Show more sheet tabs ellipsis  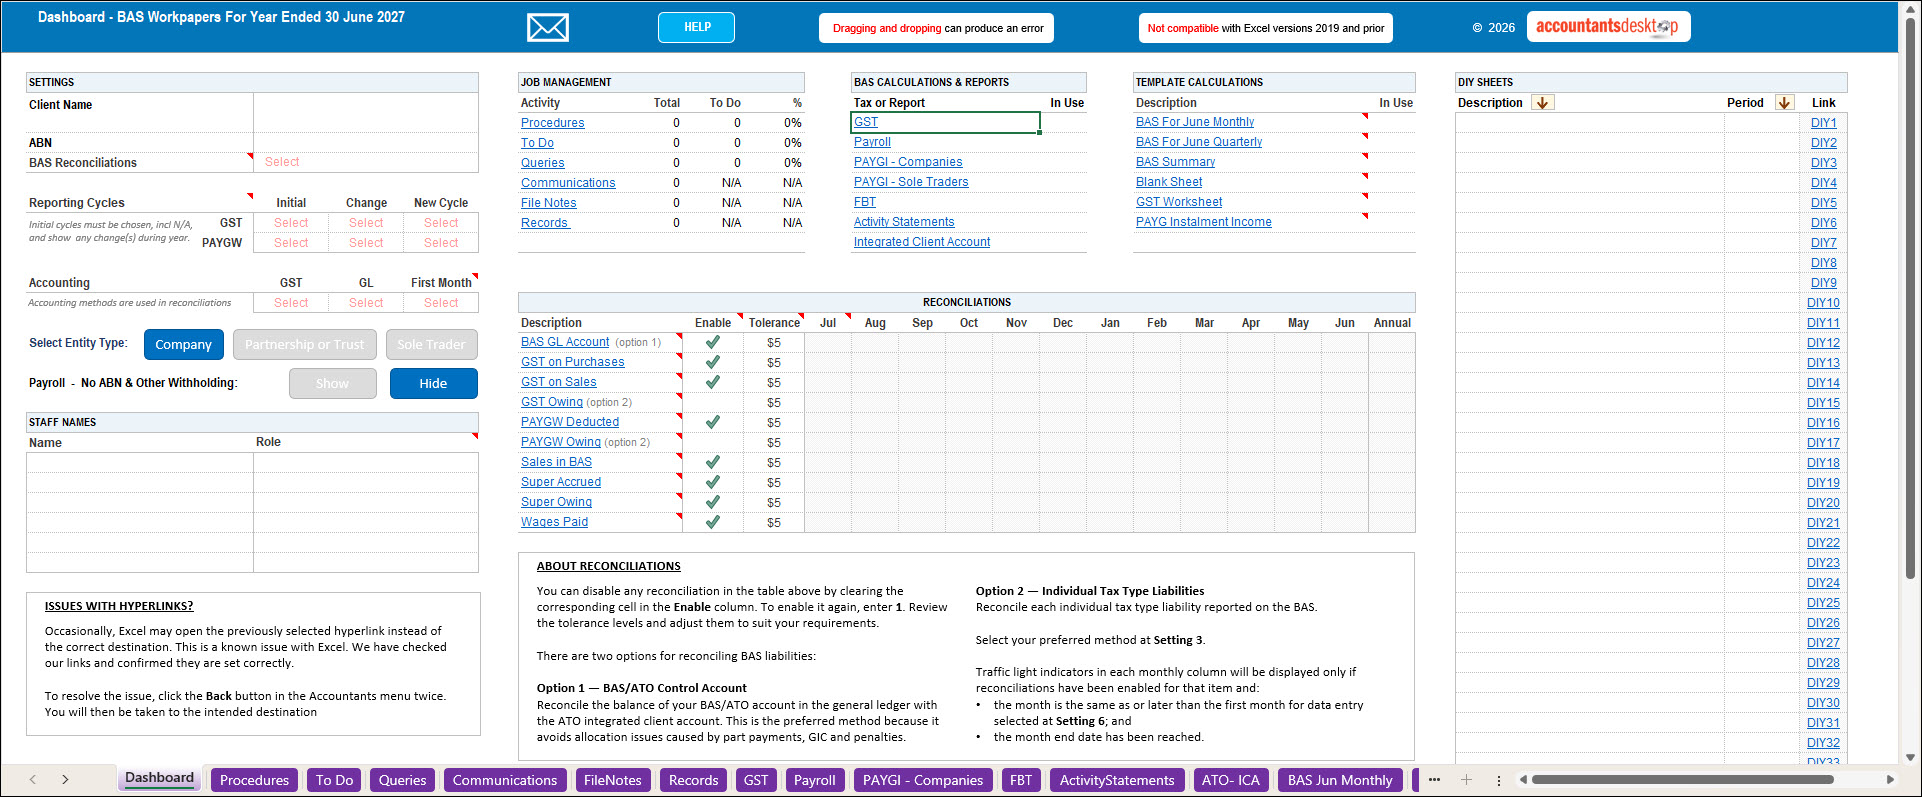point(1434,780)
